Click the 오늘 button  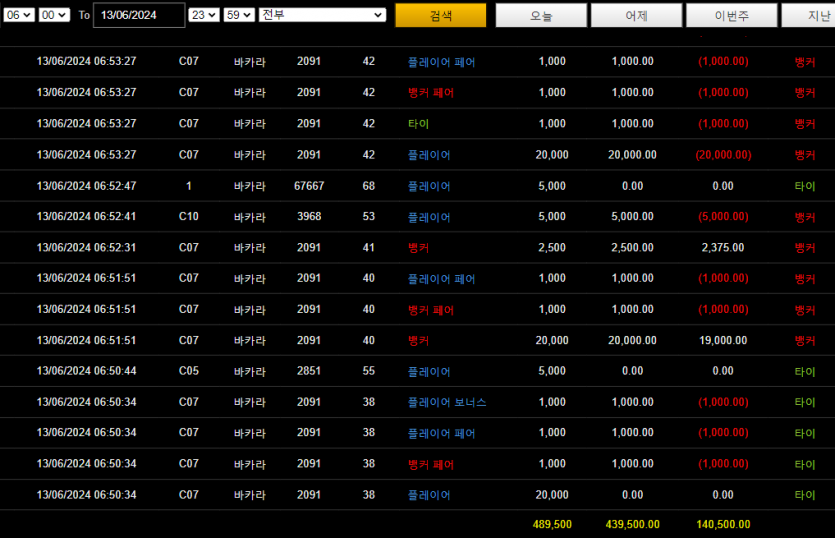(x=541, y=15)
